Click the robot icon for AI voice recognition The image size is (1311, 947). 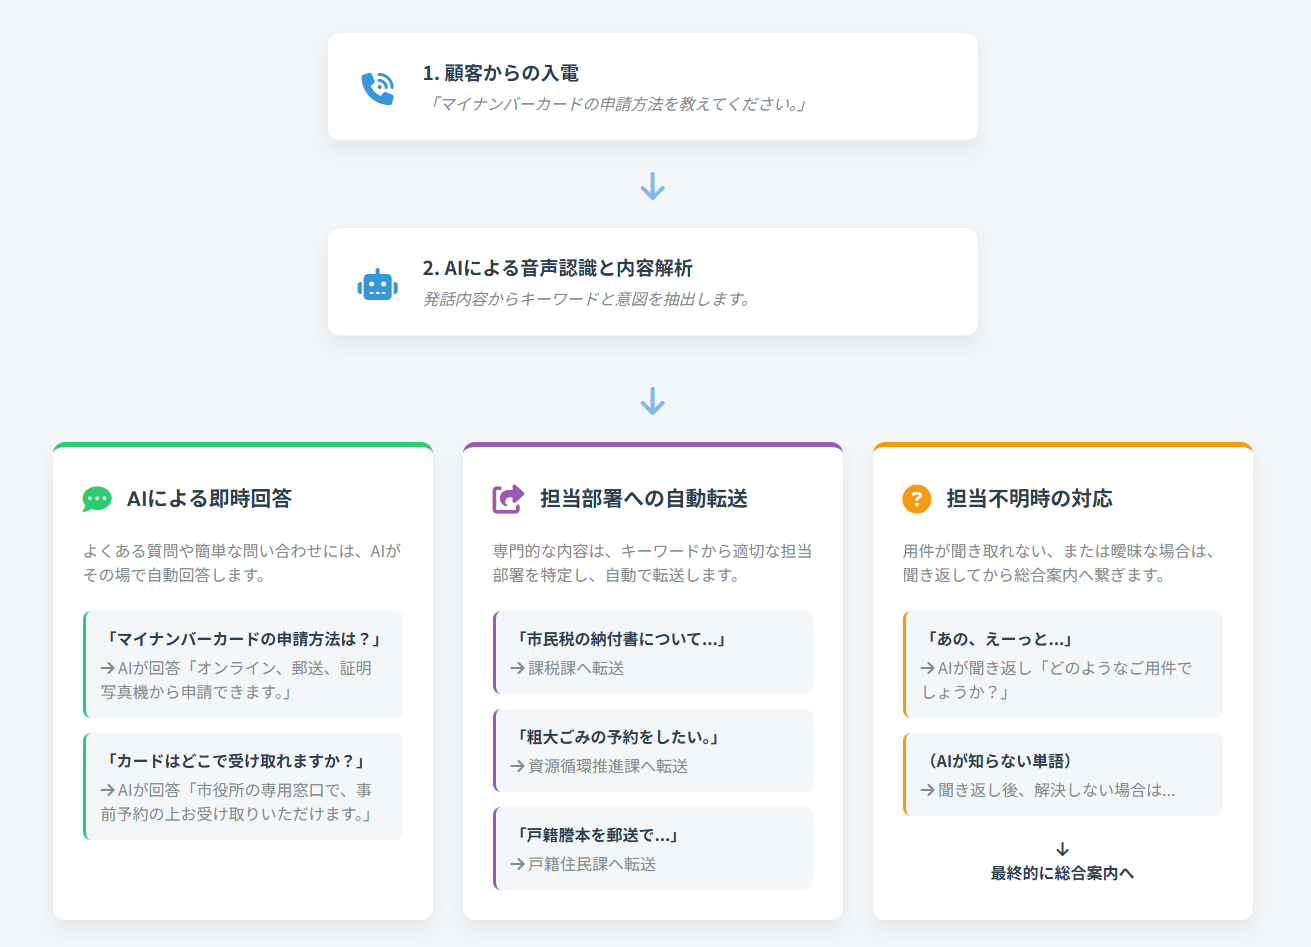coord(377,284)
